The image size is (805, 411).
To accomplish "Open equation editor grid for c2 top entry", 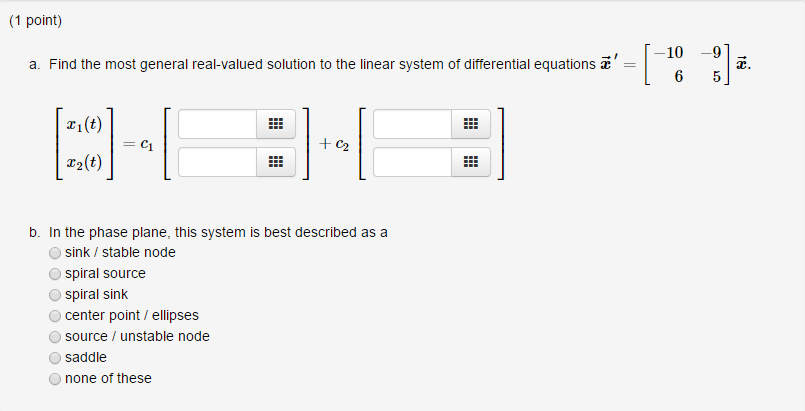I will pos(471,124).
